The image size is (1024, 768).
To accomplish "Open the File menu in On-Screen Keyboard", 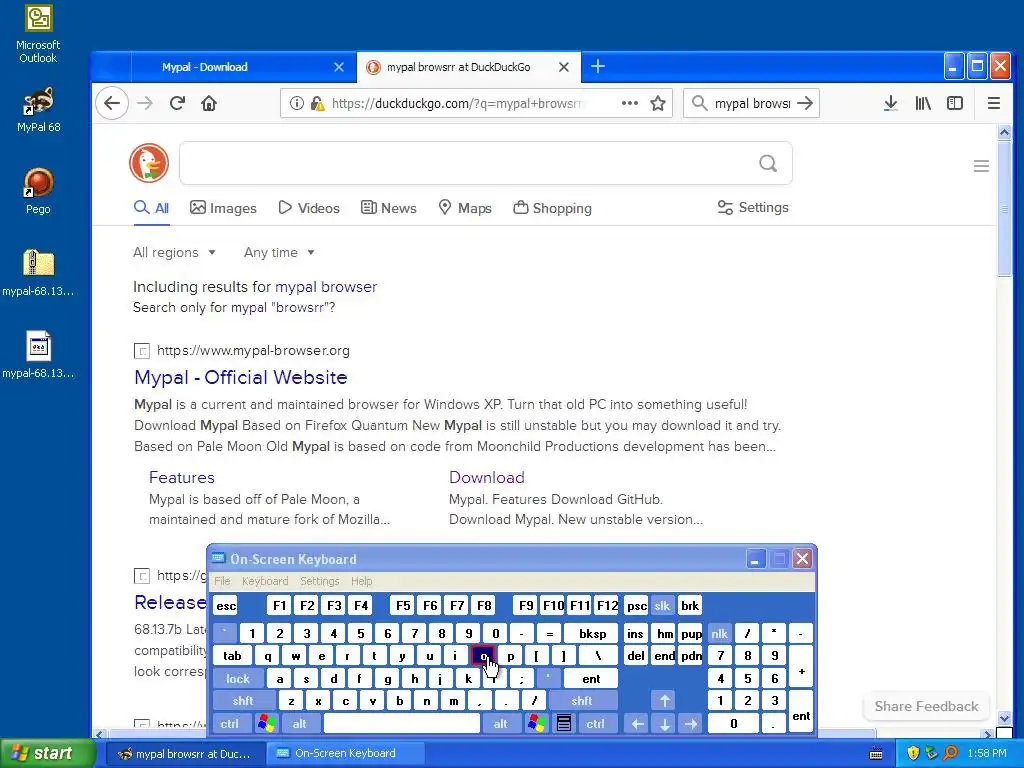I will pos(222,581).
